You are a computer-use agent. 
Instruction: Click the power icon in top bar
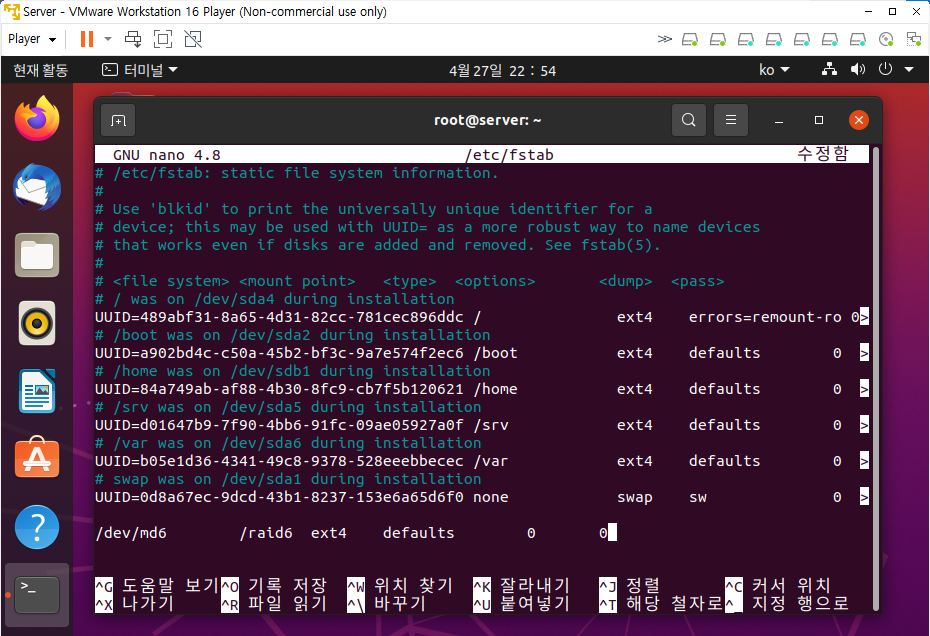point(885,69)
